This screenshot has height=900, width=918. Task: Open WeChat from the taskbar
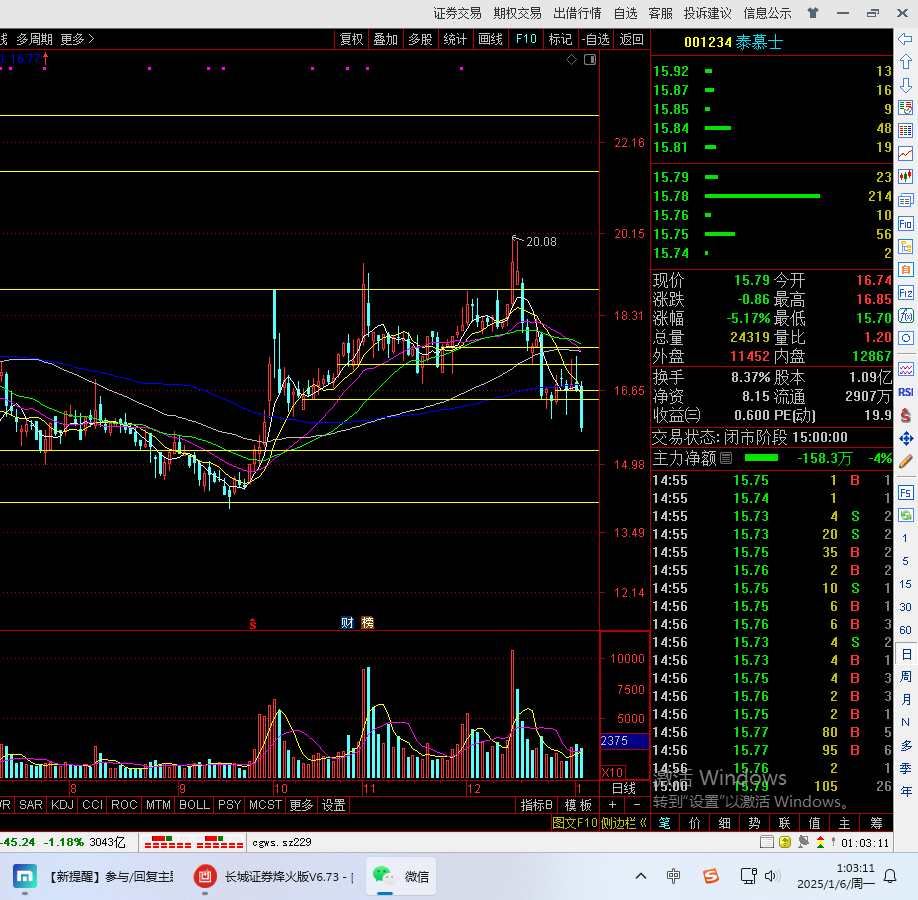click(x=400, y=876)
